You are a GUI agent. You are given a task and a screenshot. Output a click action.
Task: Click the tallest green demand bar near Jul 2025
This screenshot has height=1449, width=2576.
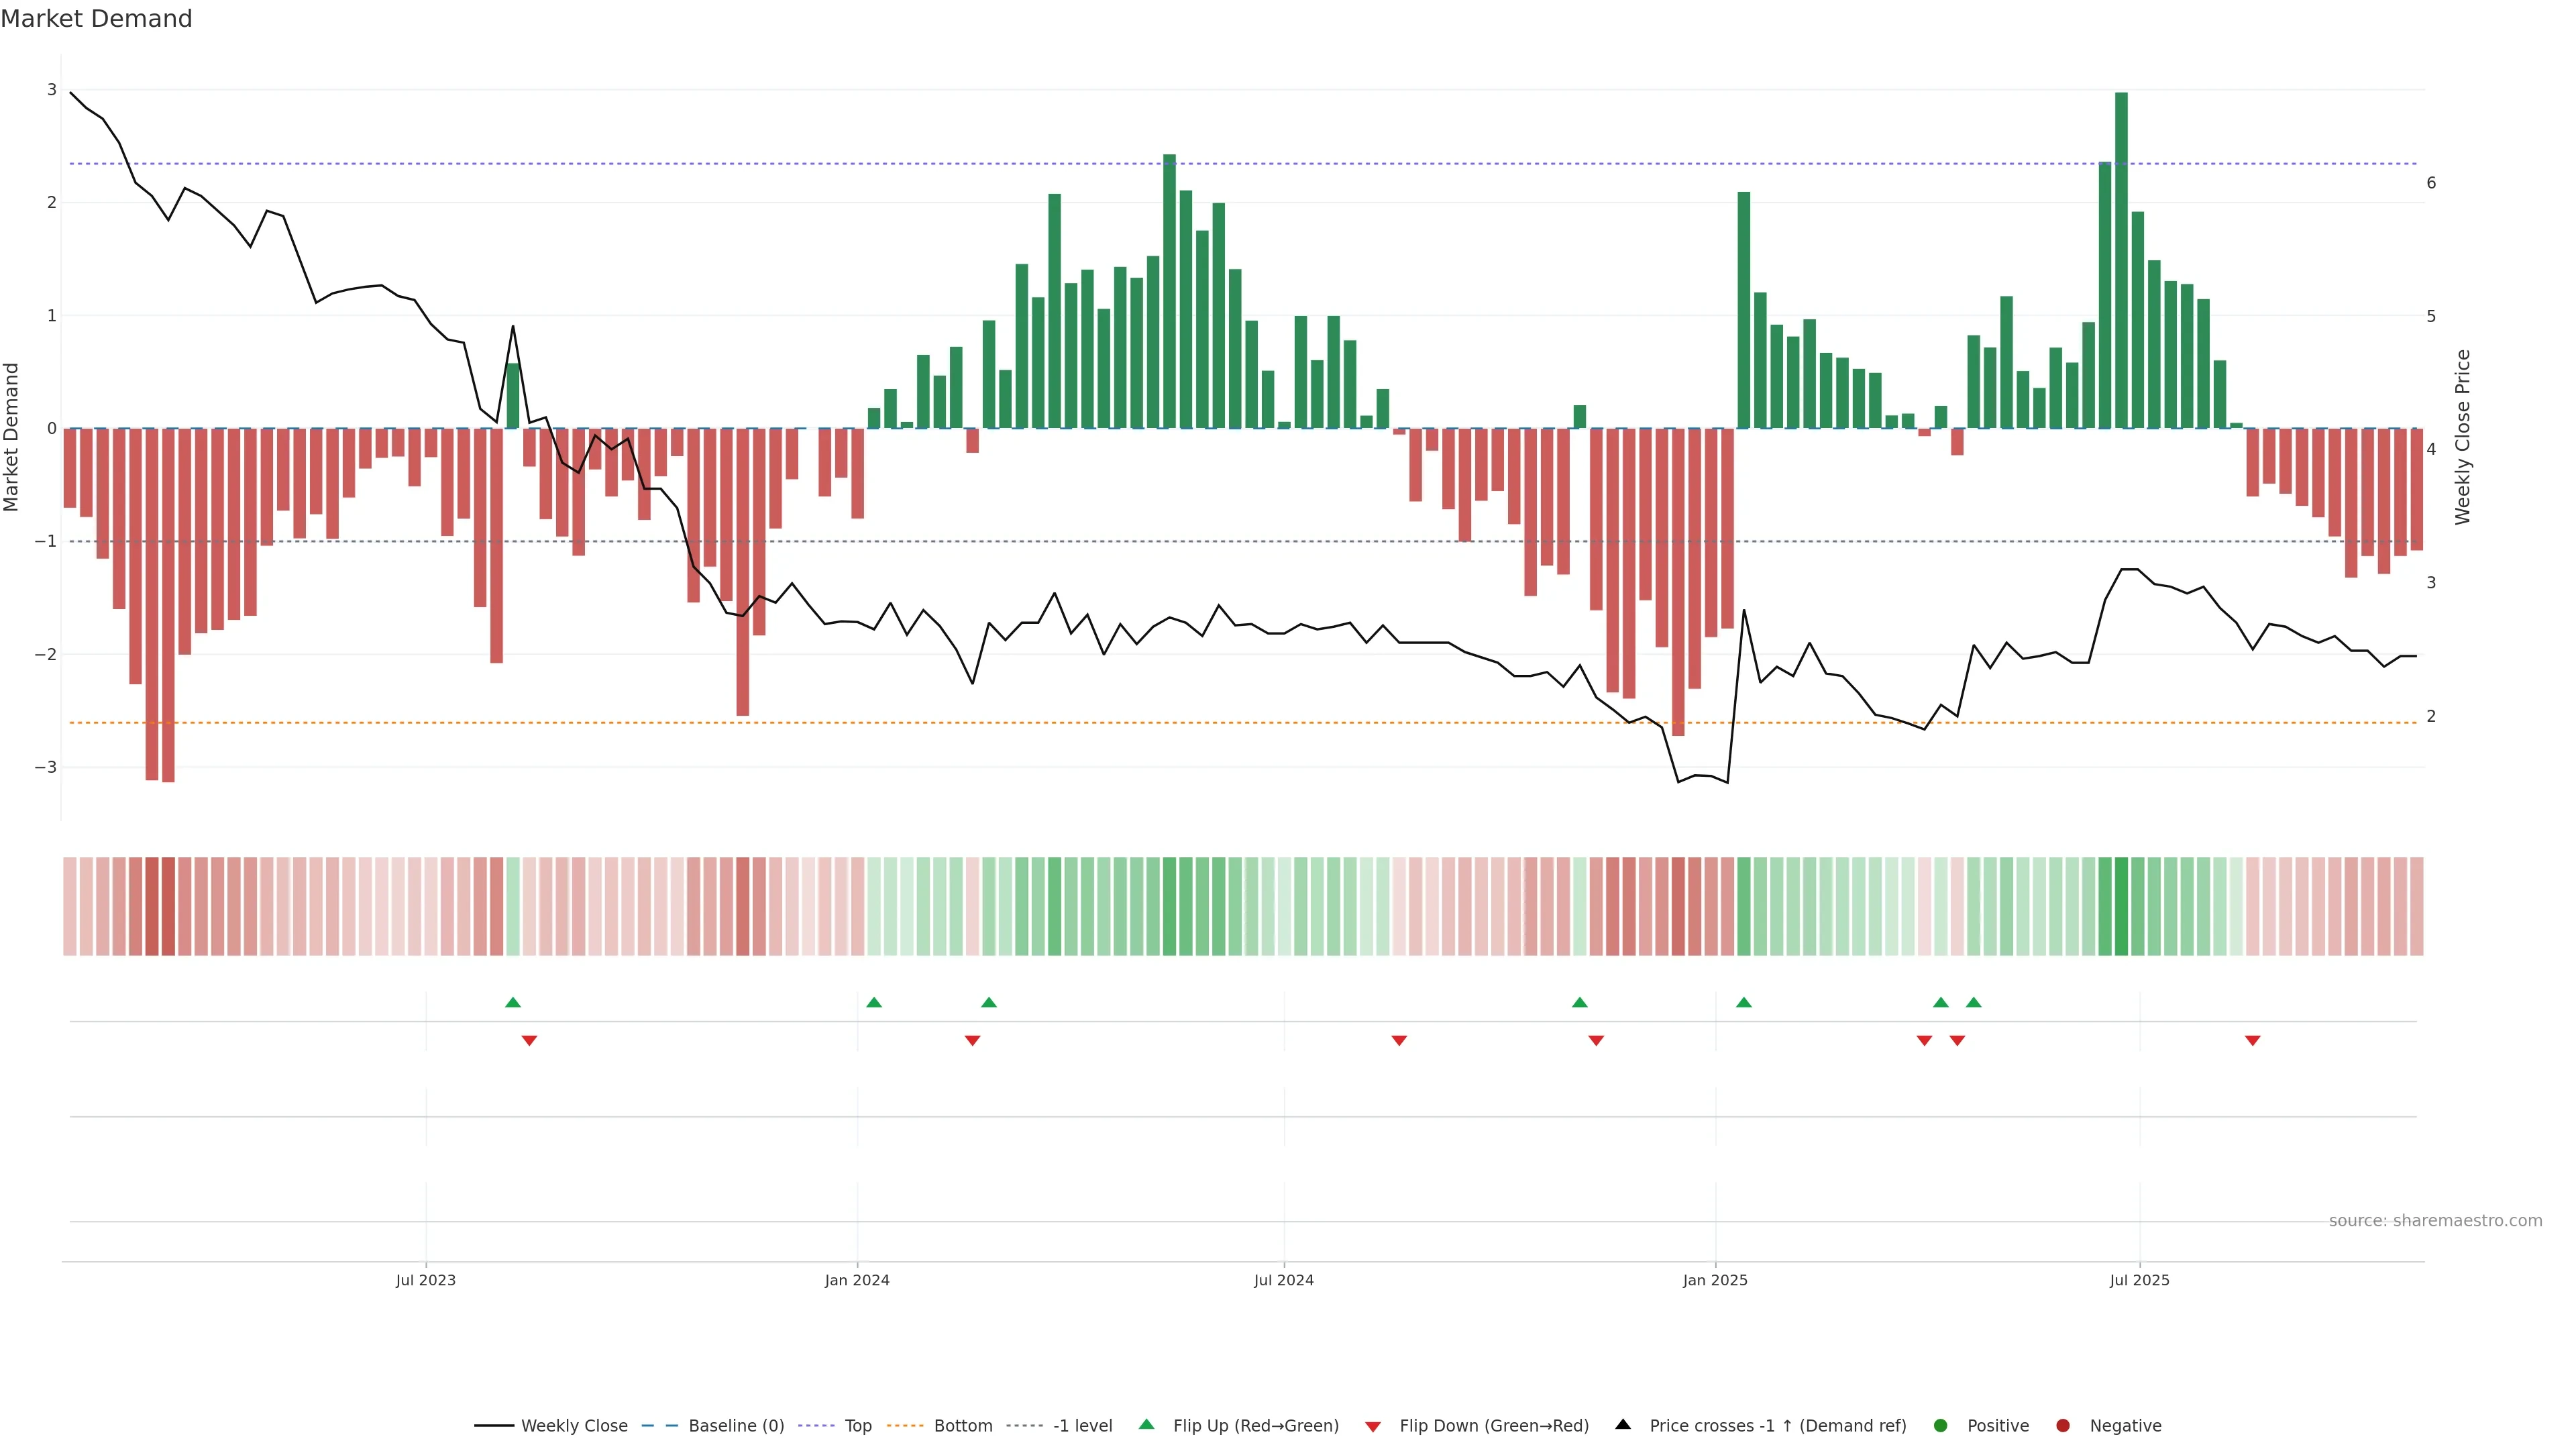(2121, 260)
